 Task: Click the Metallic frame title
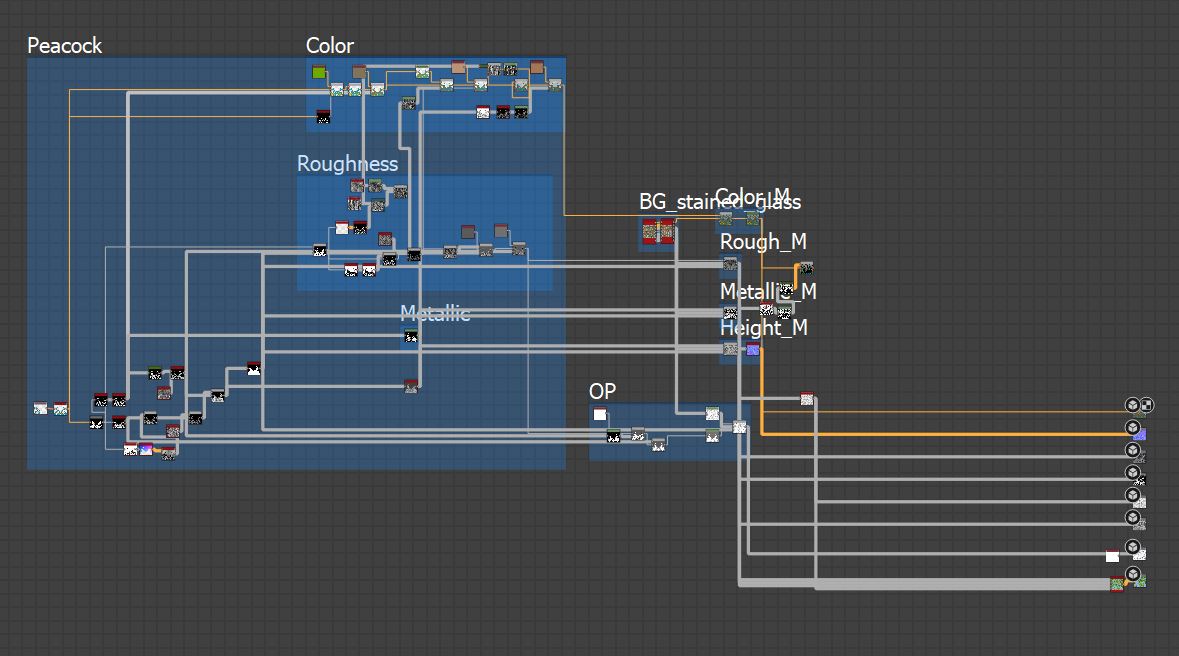[435, 314]
